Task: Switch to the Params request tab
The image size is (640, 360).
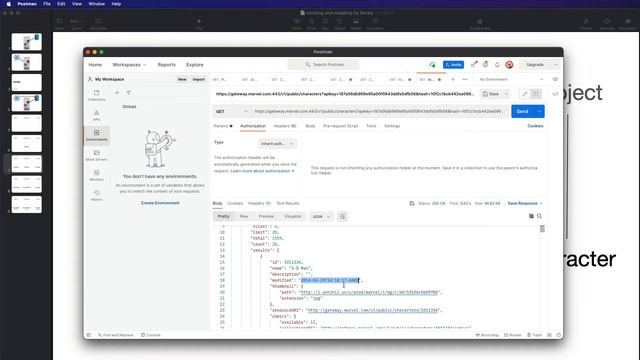Action: [x=223, y=126]
